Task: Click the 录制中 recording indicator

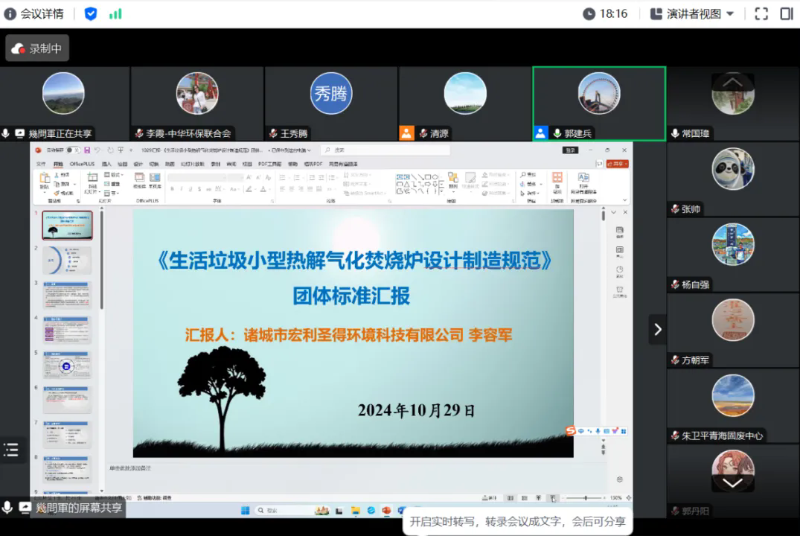Action: click(37, 48)
